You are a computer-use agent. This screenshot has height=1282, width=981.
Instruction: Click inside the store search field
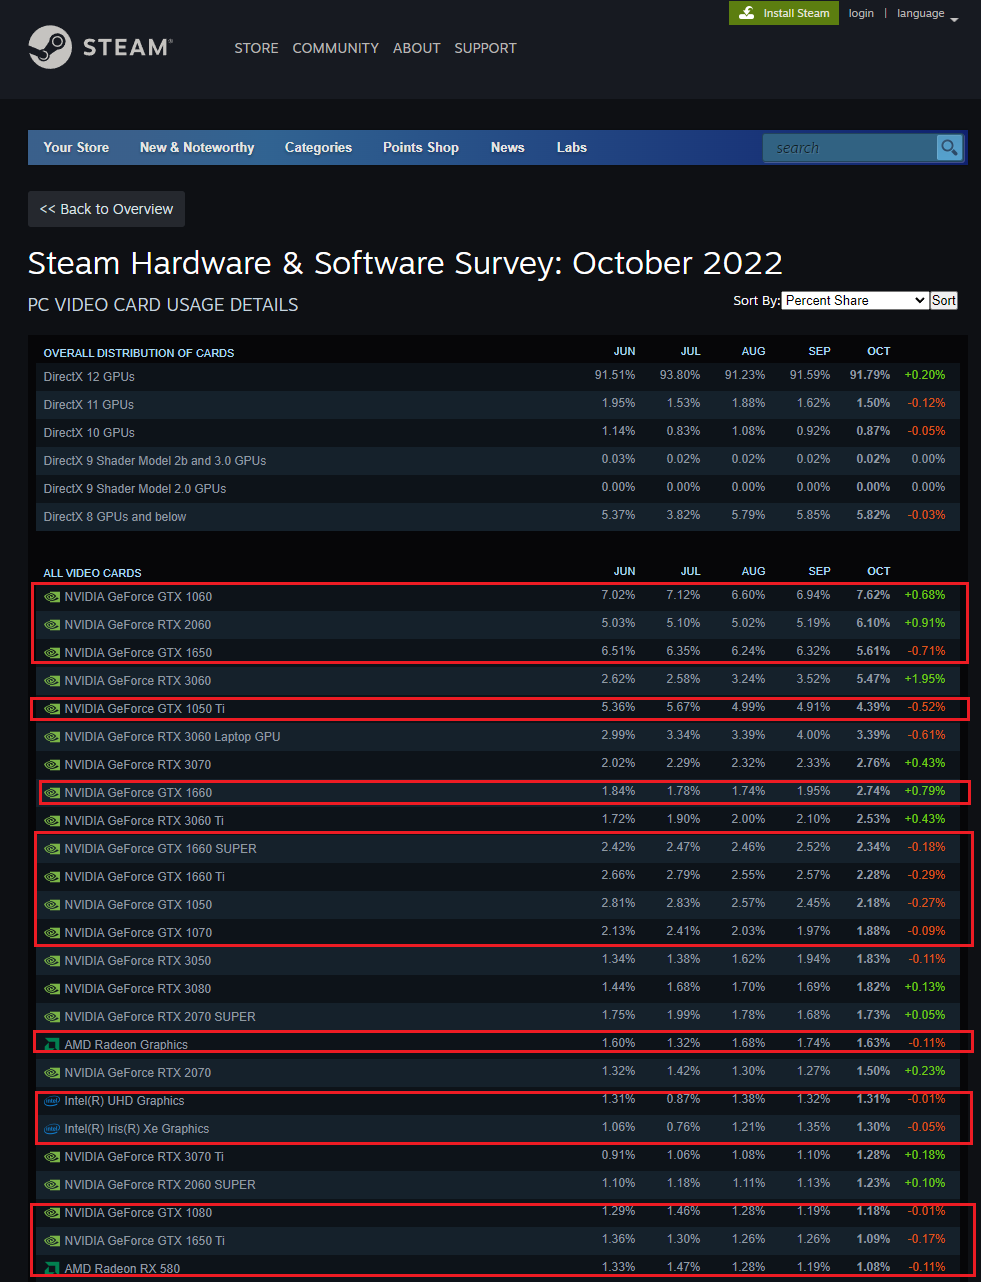pyautogui.click(x=850, y=148)
